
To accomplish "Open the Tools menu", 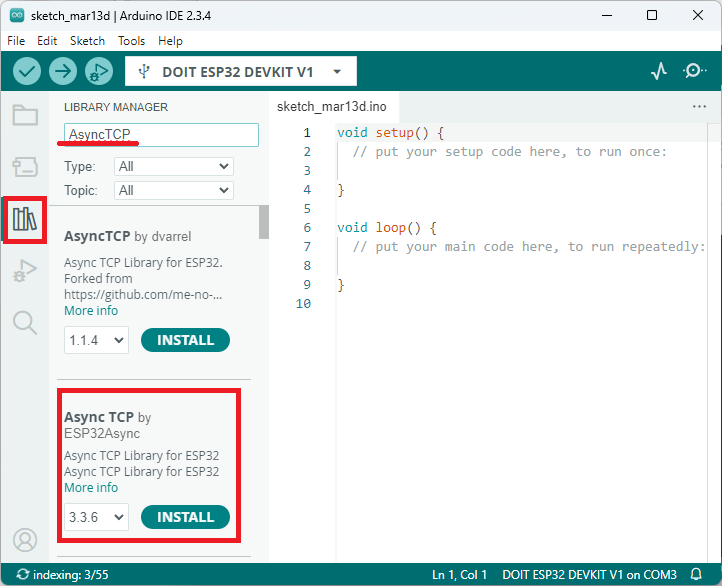I will [131, 41].
